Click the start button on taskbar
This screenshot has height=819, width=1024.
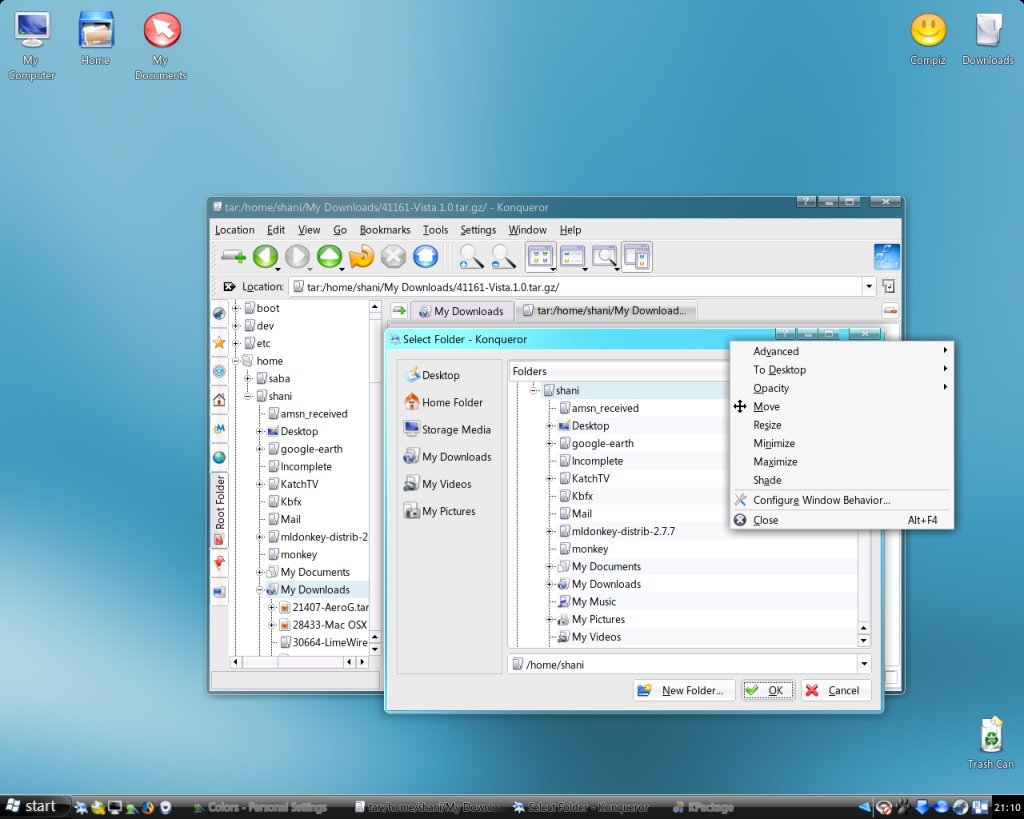(33, 807)
